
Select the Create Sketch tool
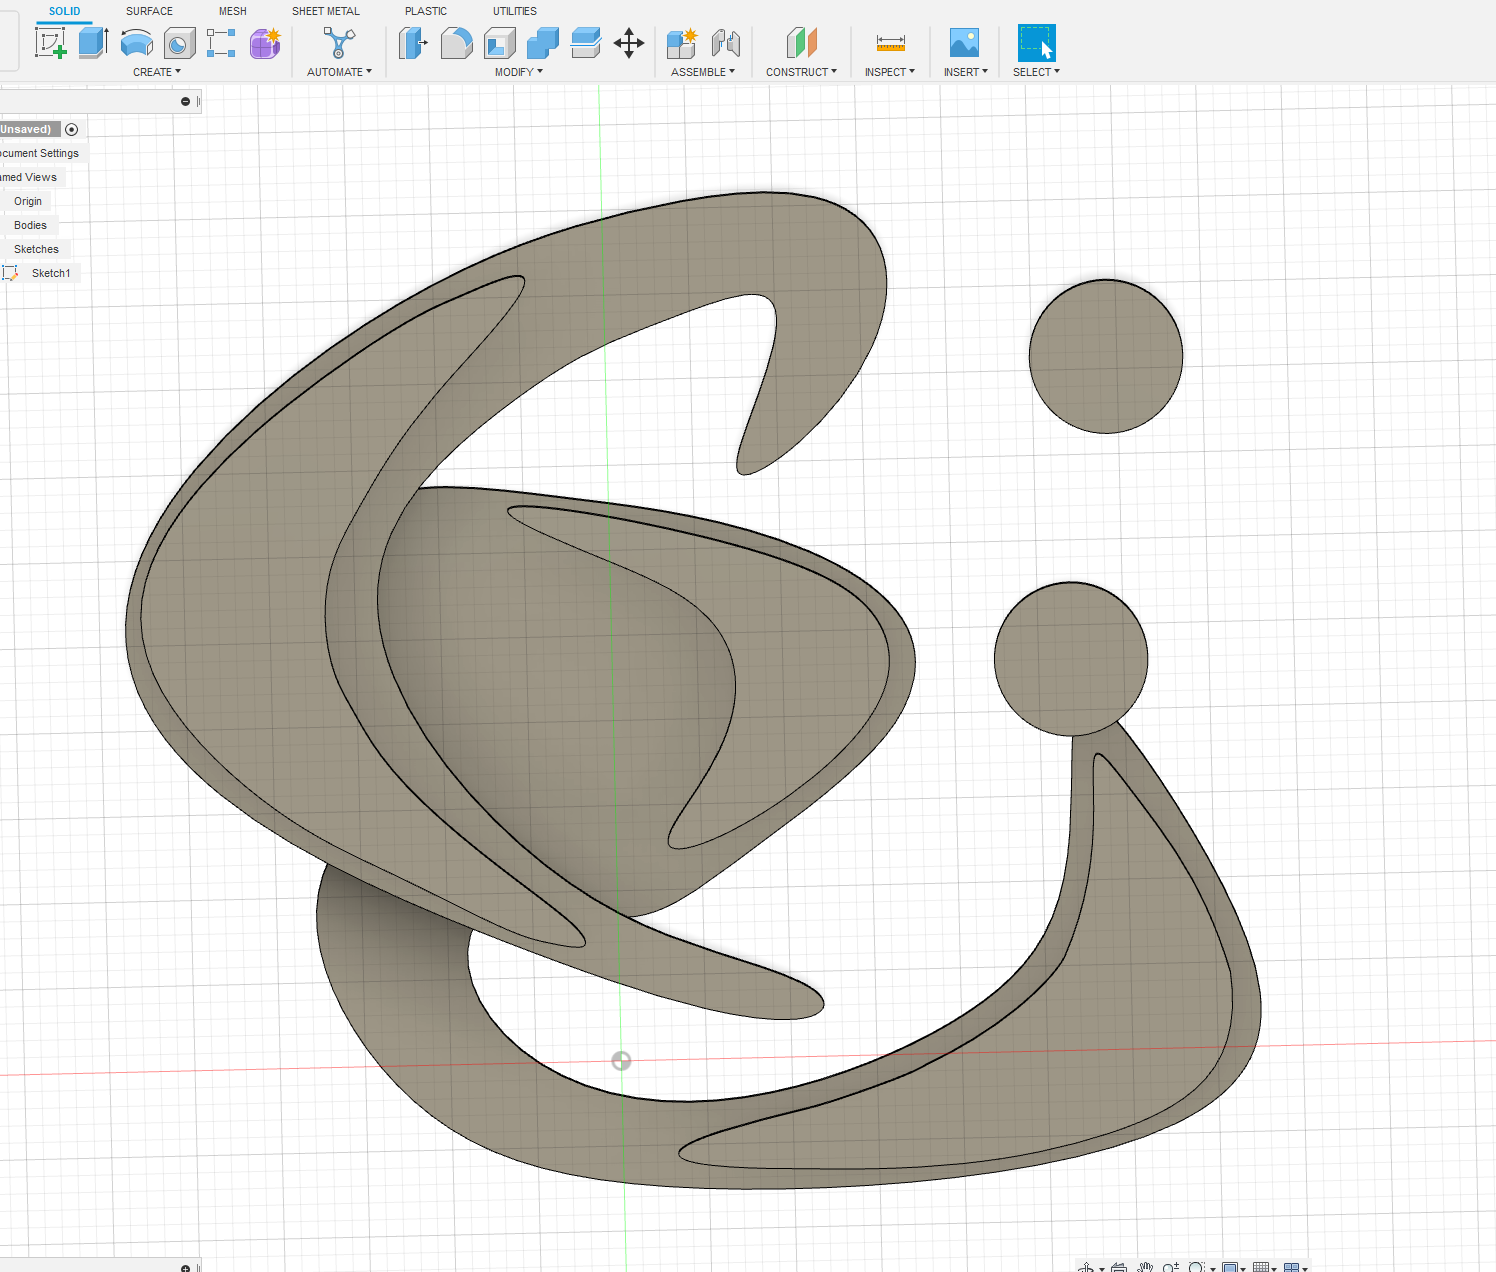click(50, 42)
